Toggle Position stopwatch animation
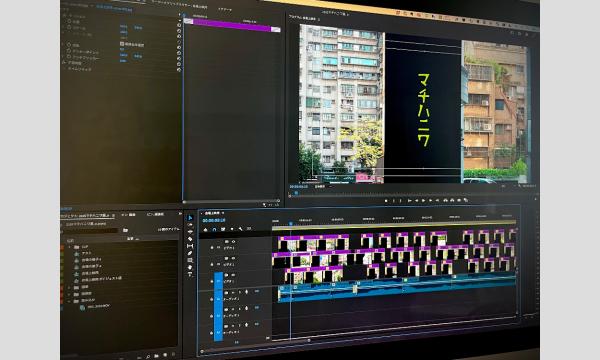This screenshot has width=600, height=360. click(69, 22)
